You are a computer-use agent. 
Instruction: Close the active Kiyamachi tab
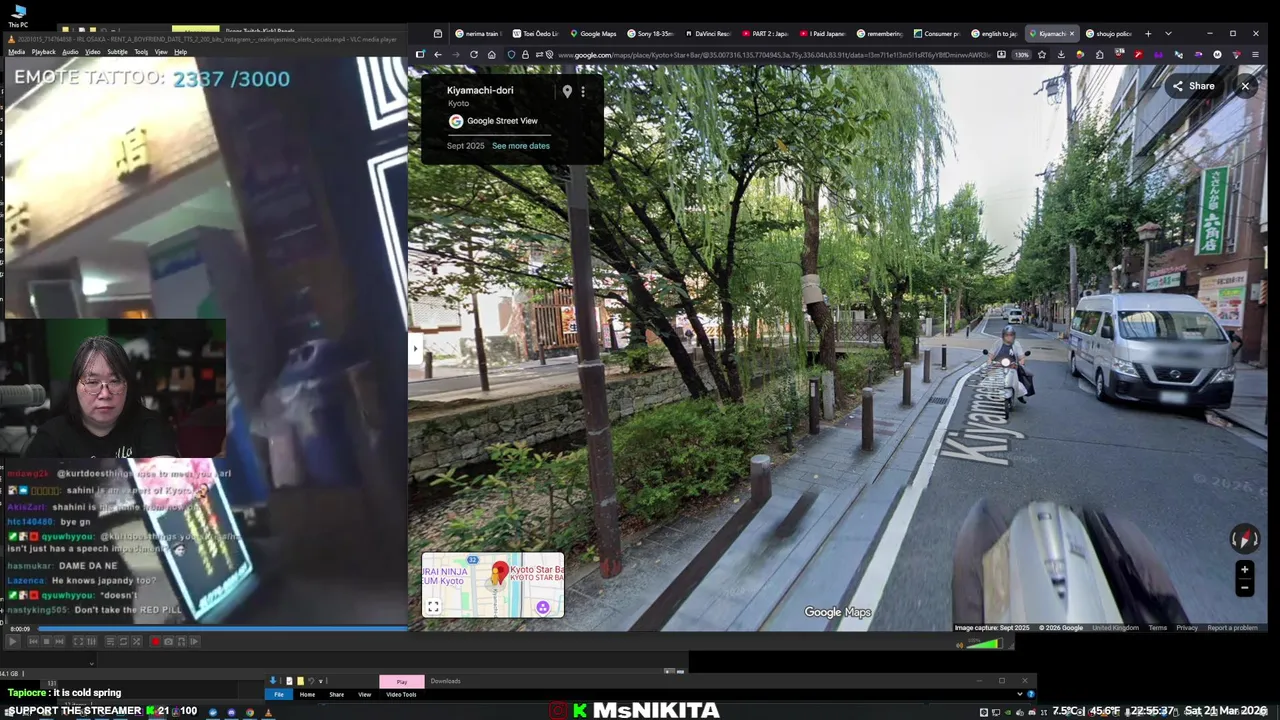1072,33
